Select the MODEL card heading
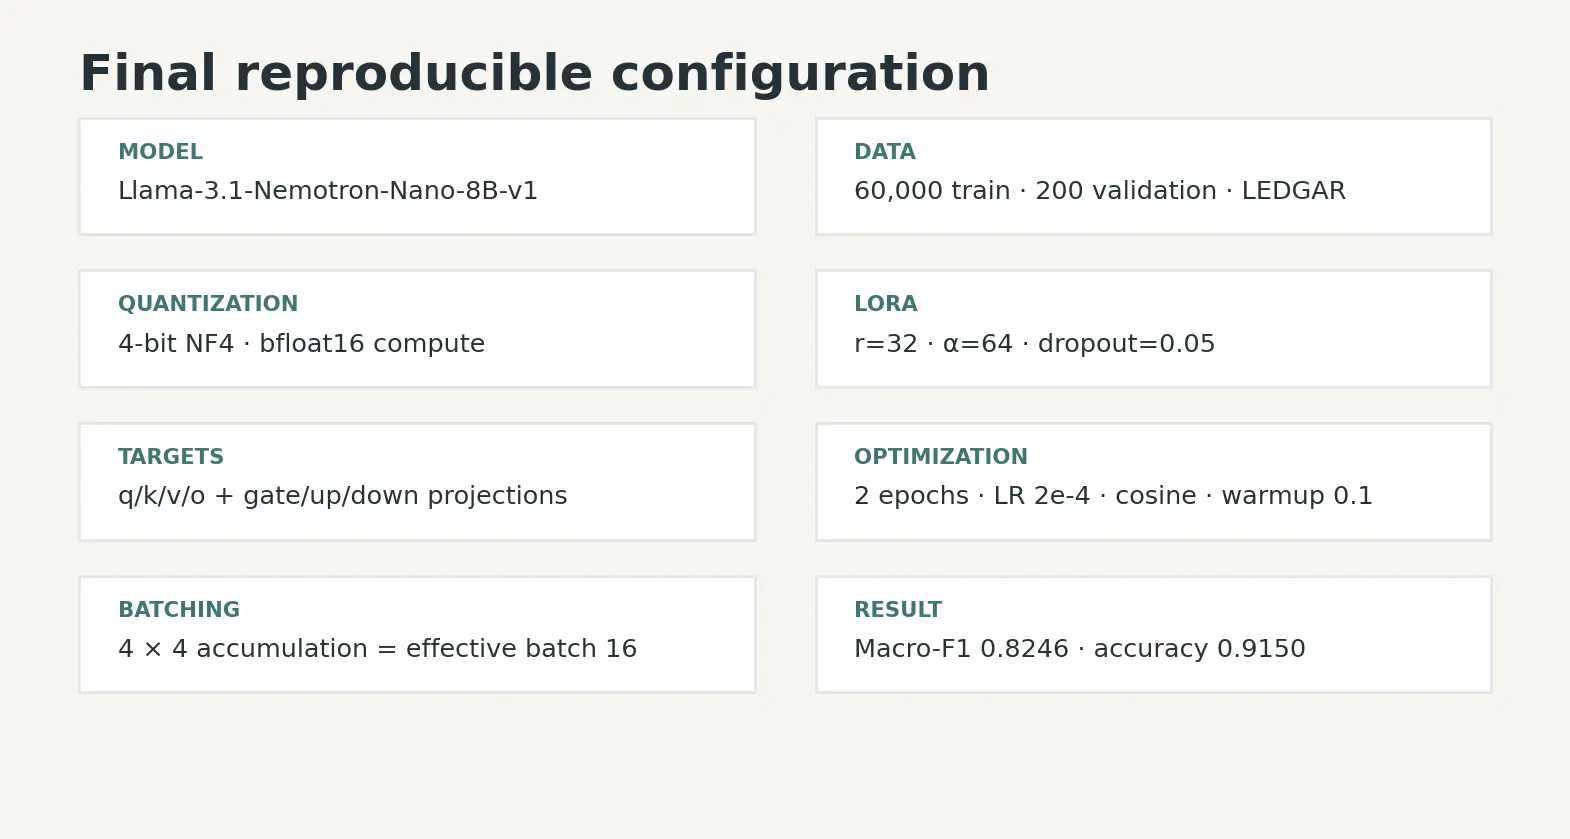The height and width of the screenshot is (839, 1570). point(160,152)
